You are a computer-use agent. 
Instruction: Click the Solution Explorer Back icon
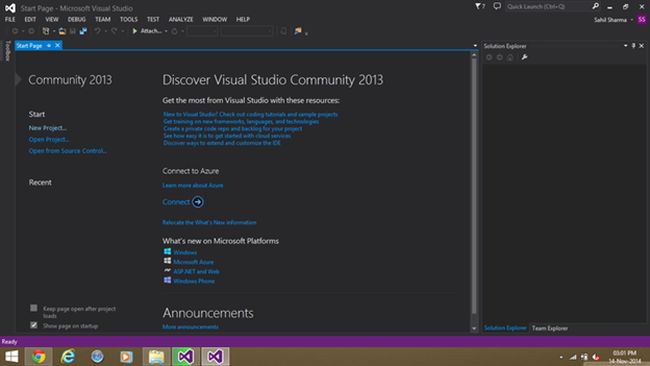point(489,57)
